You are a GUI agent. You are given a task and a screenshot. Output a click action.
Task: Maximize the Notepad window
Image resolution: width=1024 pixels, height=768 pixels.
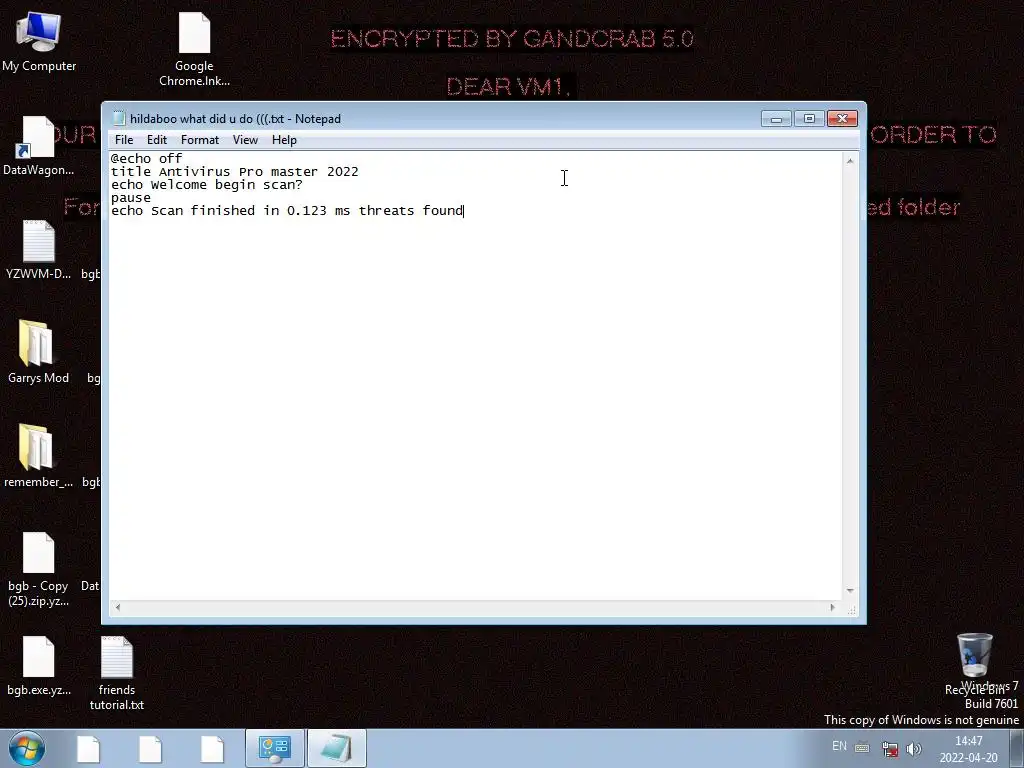coord(809,119)
